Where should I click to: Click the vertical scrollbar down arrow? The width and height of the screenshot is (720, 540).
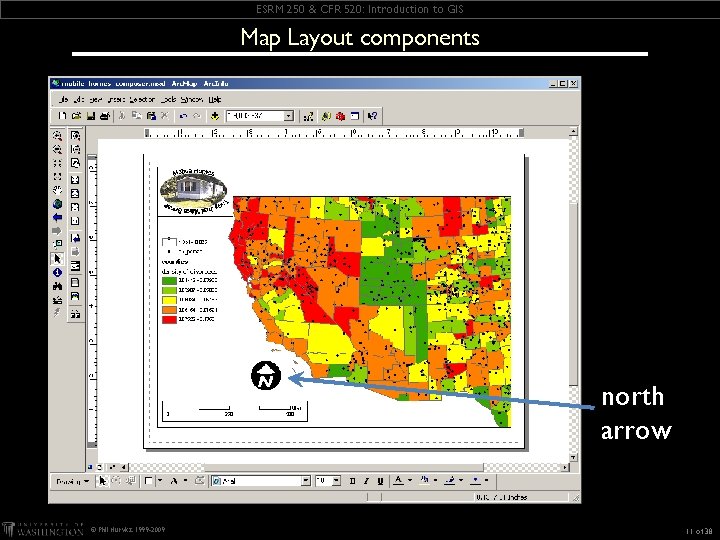573,458
